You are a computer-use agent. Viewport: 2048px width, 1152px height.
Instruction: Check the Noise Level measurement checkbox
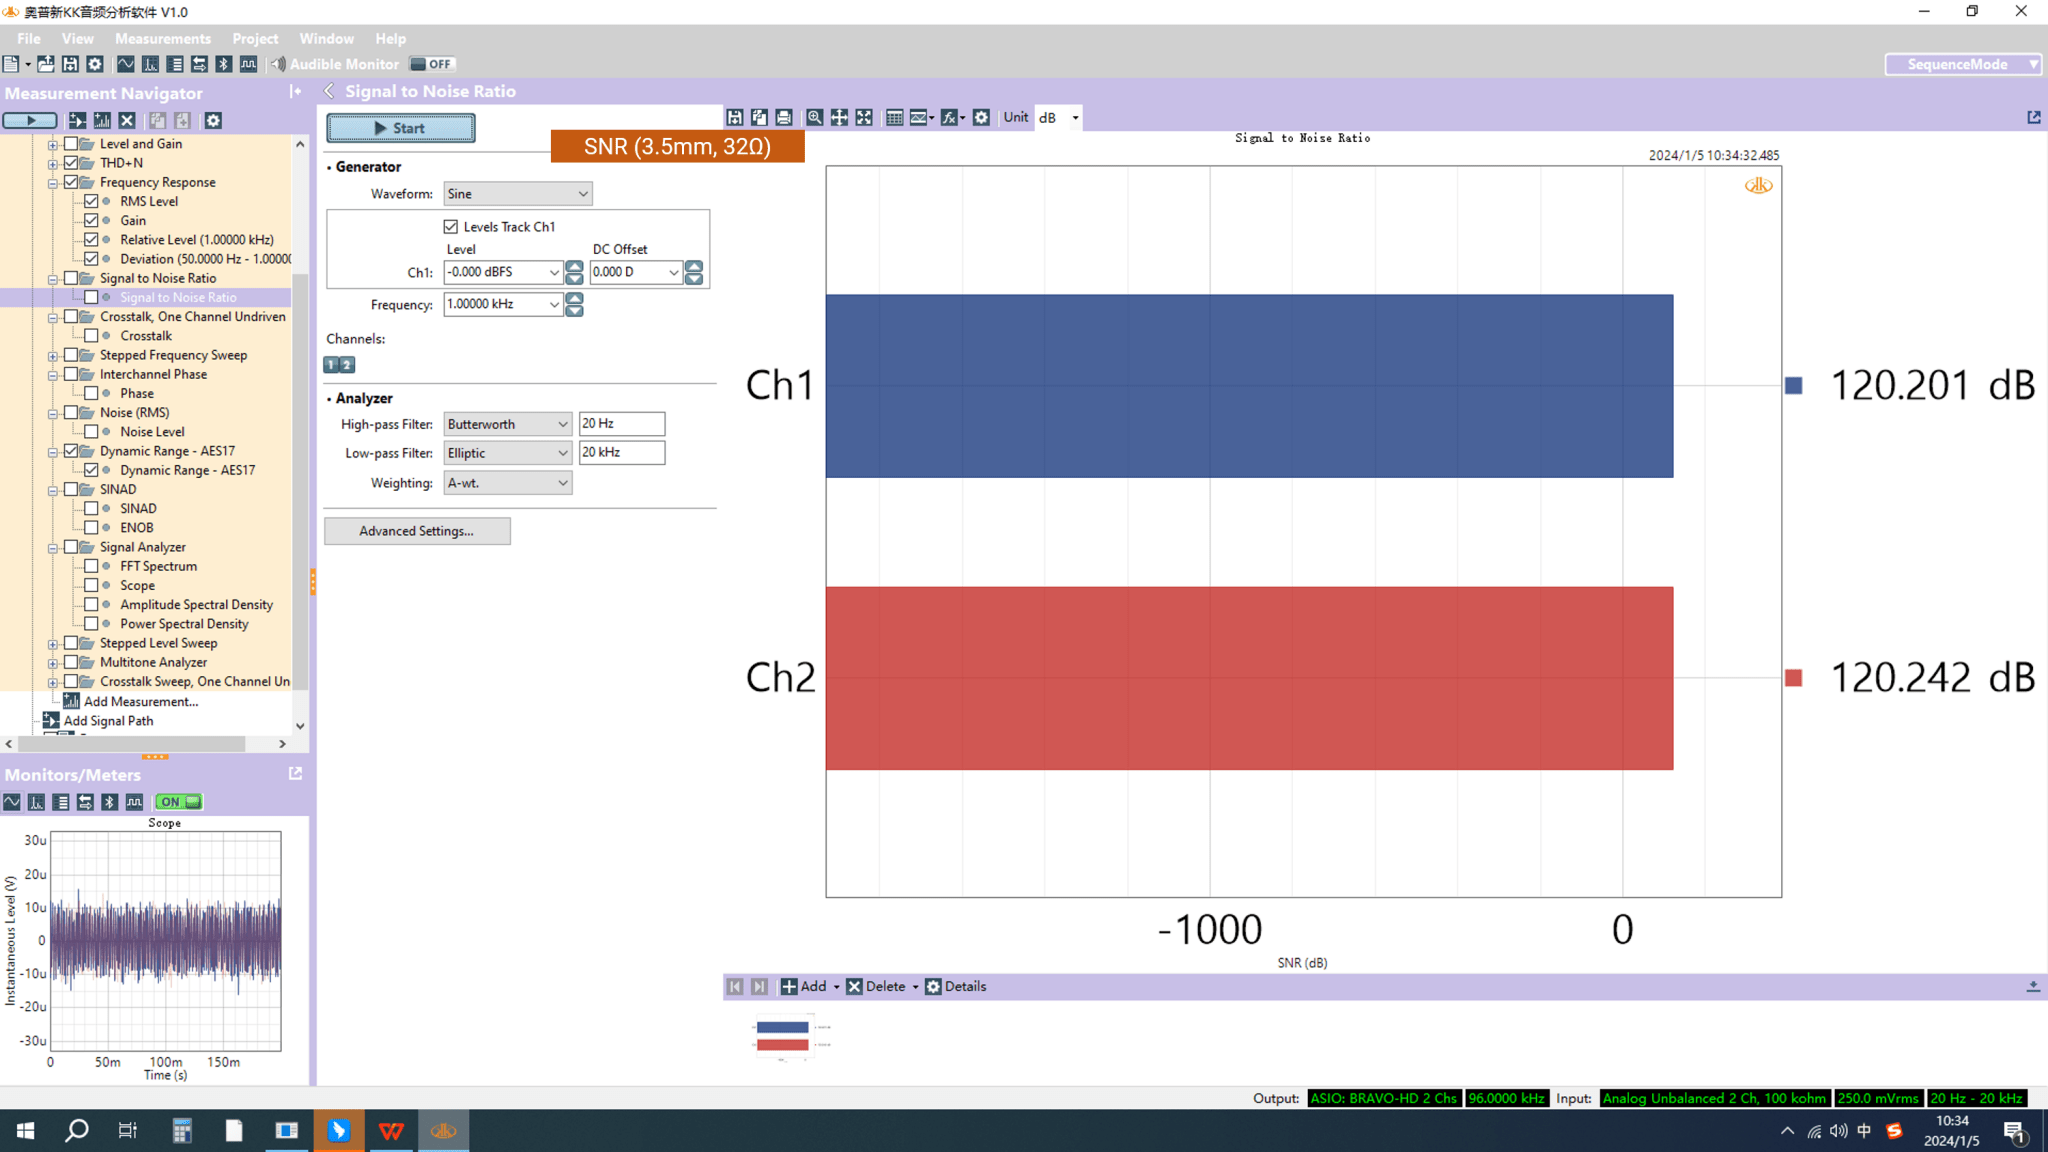point(91,432)
